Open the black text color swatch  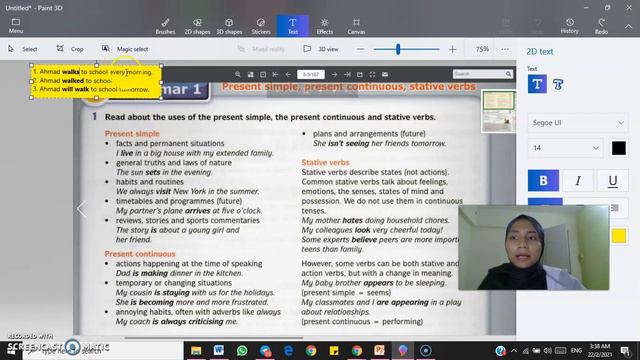click(x=618, y=148)
